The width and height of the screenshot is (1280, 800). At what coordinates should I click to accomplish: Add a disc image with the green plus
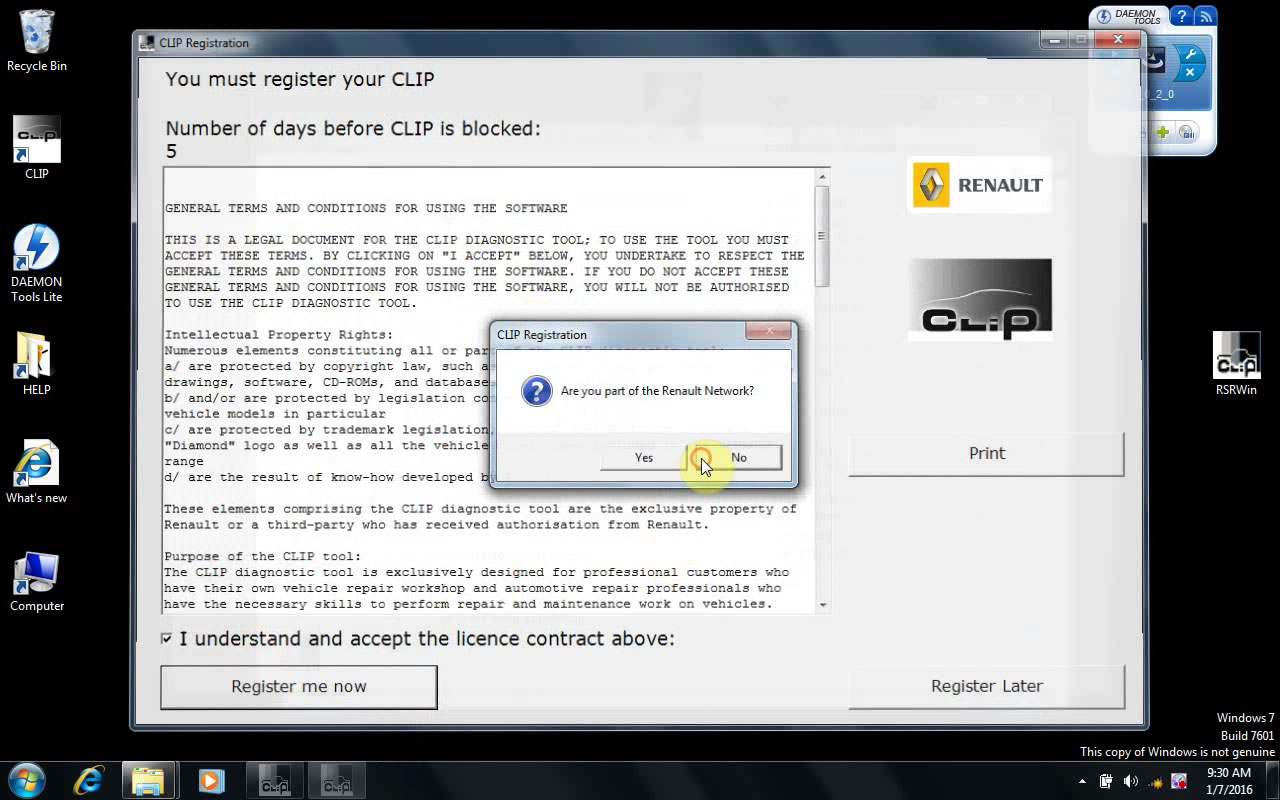pos(1163,130)
